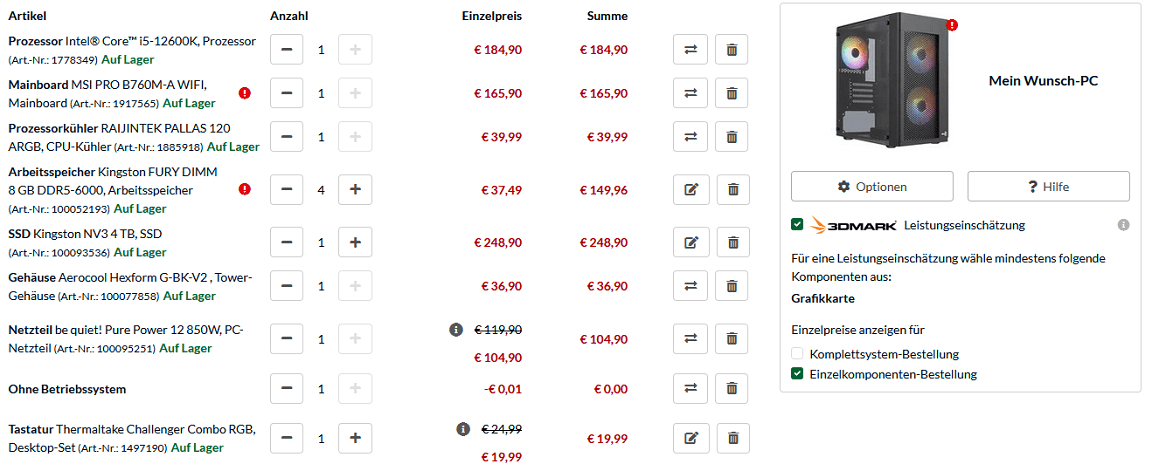Enable Komplettsystem-Bestellung checkbox
Viewport: 1152px width, 466px height.
click(797, 354)
